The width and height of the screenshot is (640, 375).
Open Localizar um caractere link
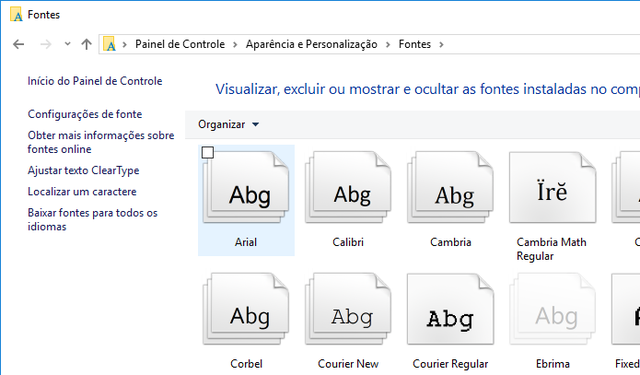pos(82,192)
